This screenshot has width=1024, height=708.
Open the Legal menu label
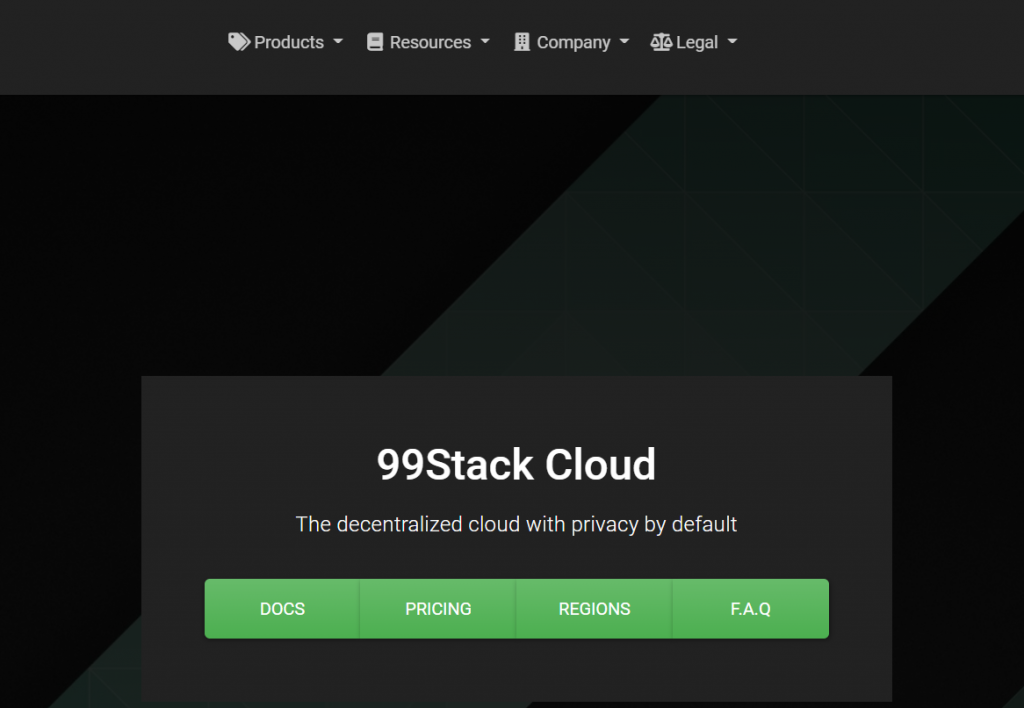pos(697,43)
